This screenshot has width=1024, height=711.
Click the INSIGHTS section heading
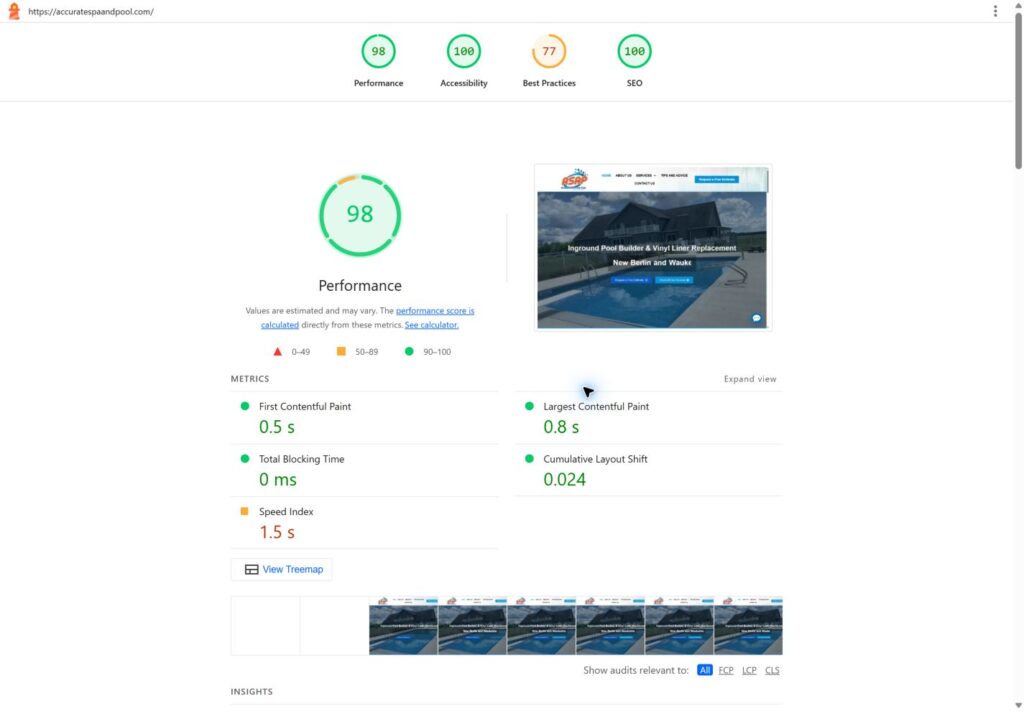(x=251, y=691)
